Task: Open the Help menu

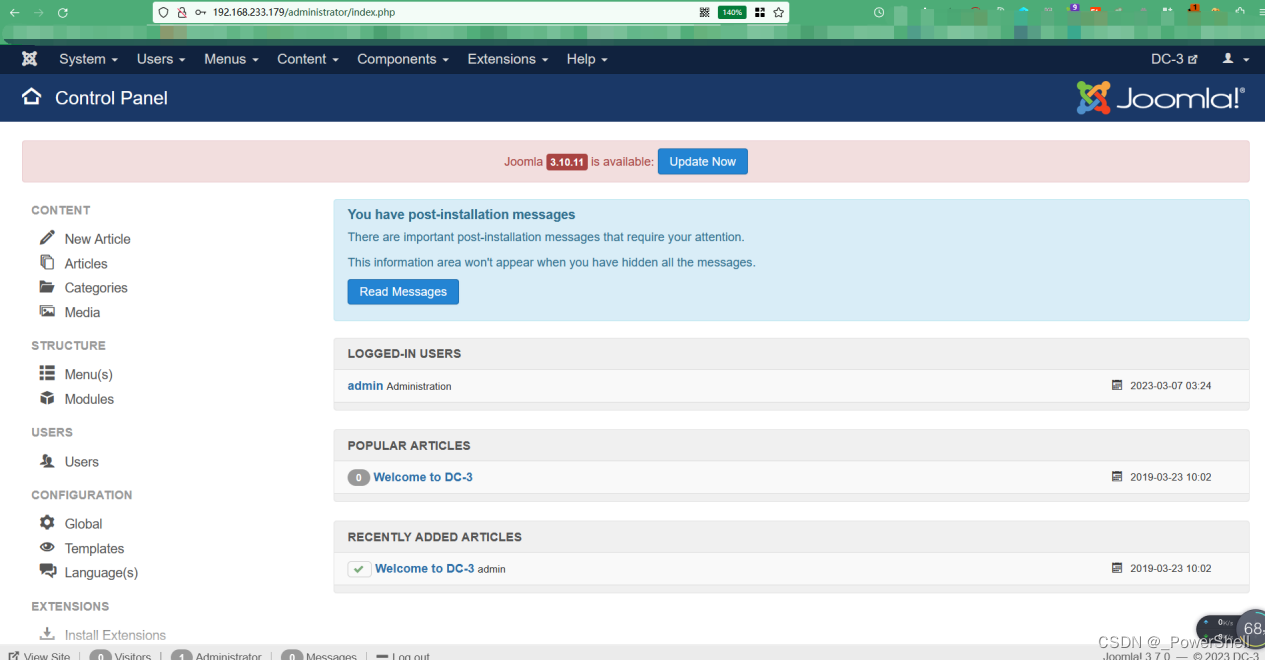Action: coord(587,59)
